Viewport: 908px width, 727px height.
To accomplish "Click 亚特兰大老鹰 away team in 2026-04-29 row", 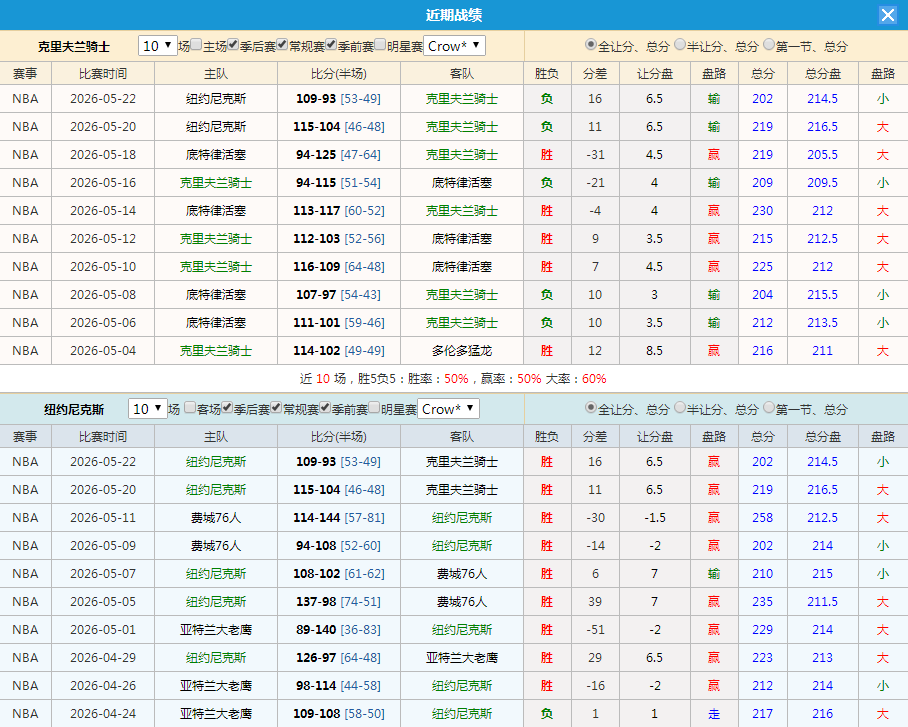I will coord(462,658).
